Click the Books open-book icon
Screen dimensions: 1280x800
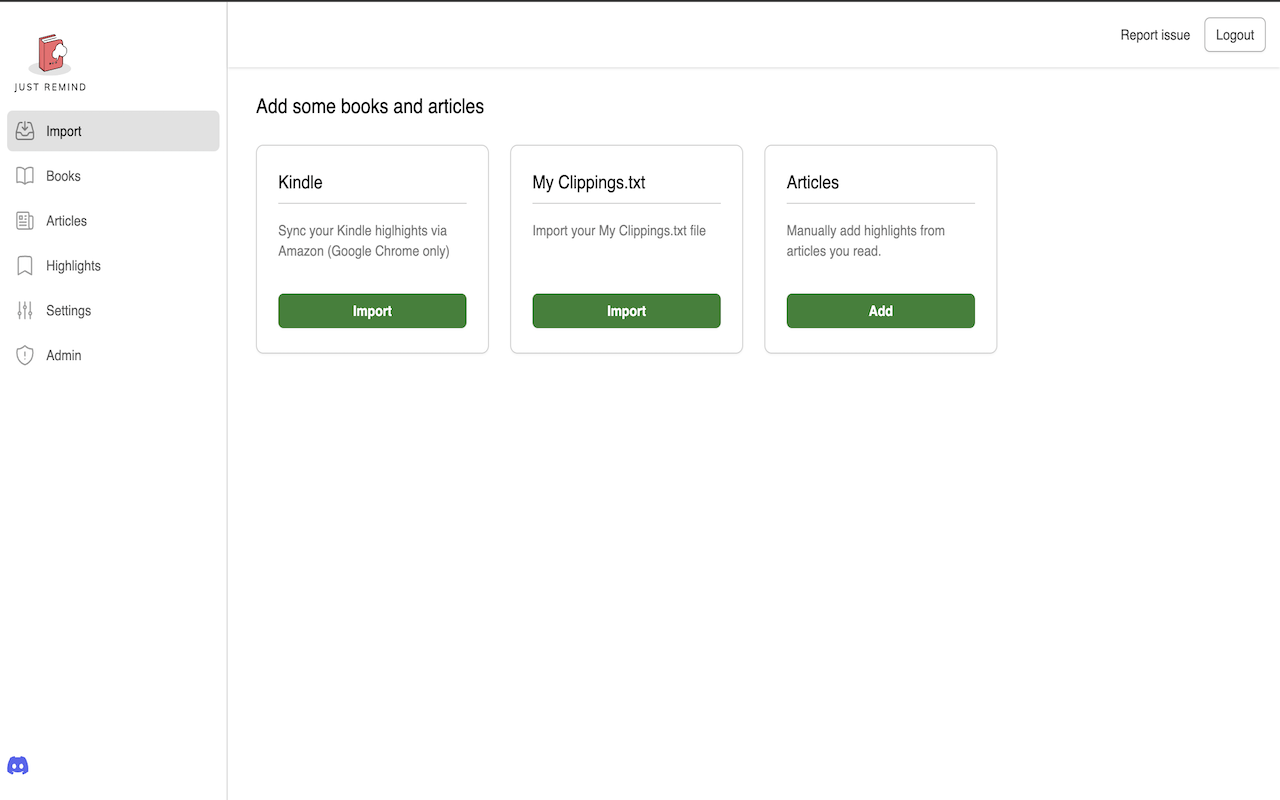pos(25,175)
